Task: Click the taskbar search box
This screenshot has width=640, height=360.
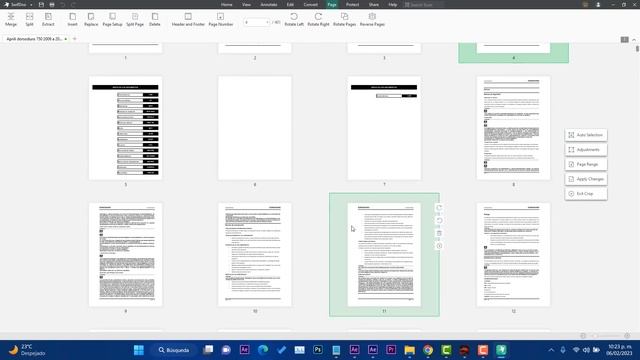Action: 174,350
